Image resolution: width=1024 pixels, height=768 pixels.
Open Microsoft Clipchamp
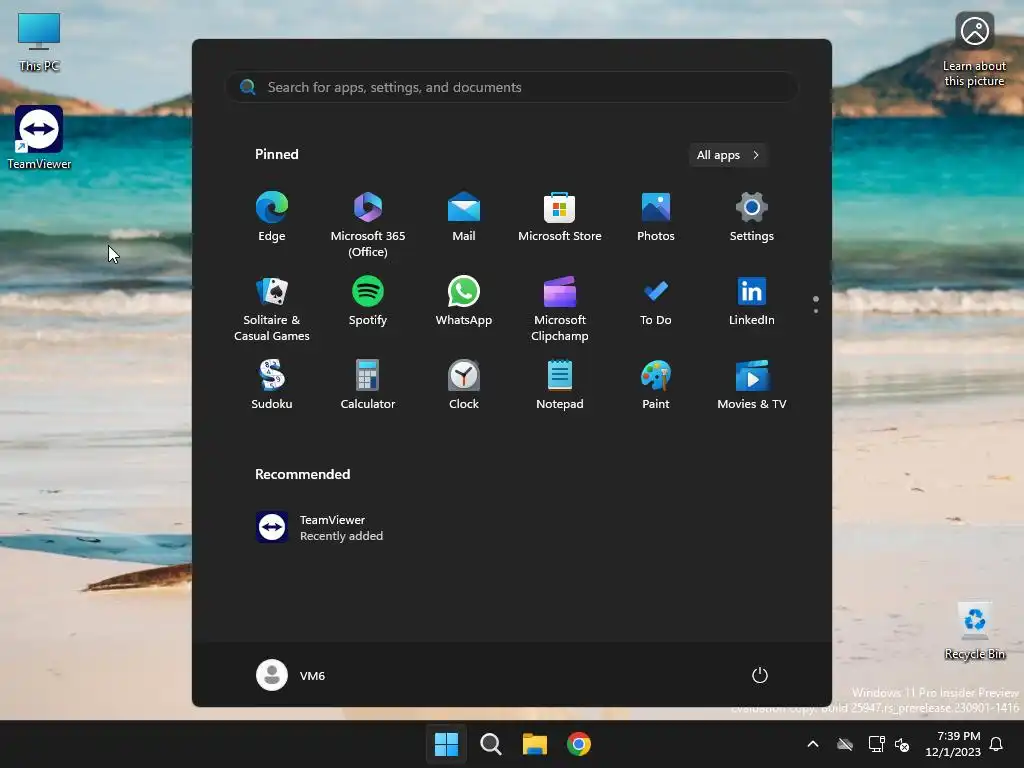click(x=560, y=309)
